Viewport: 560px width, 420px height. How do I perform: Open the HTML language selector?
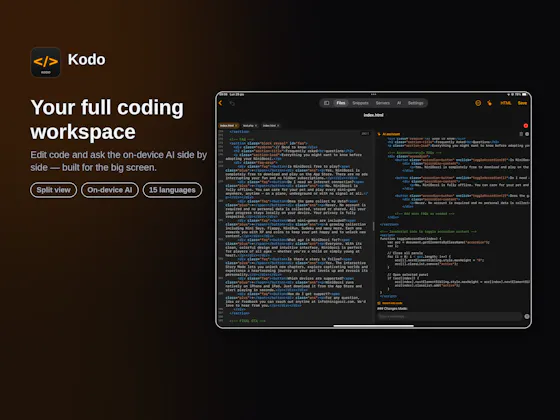pos(506,103)
